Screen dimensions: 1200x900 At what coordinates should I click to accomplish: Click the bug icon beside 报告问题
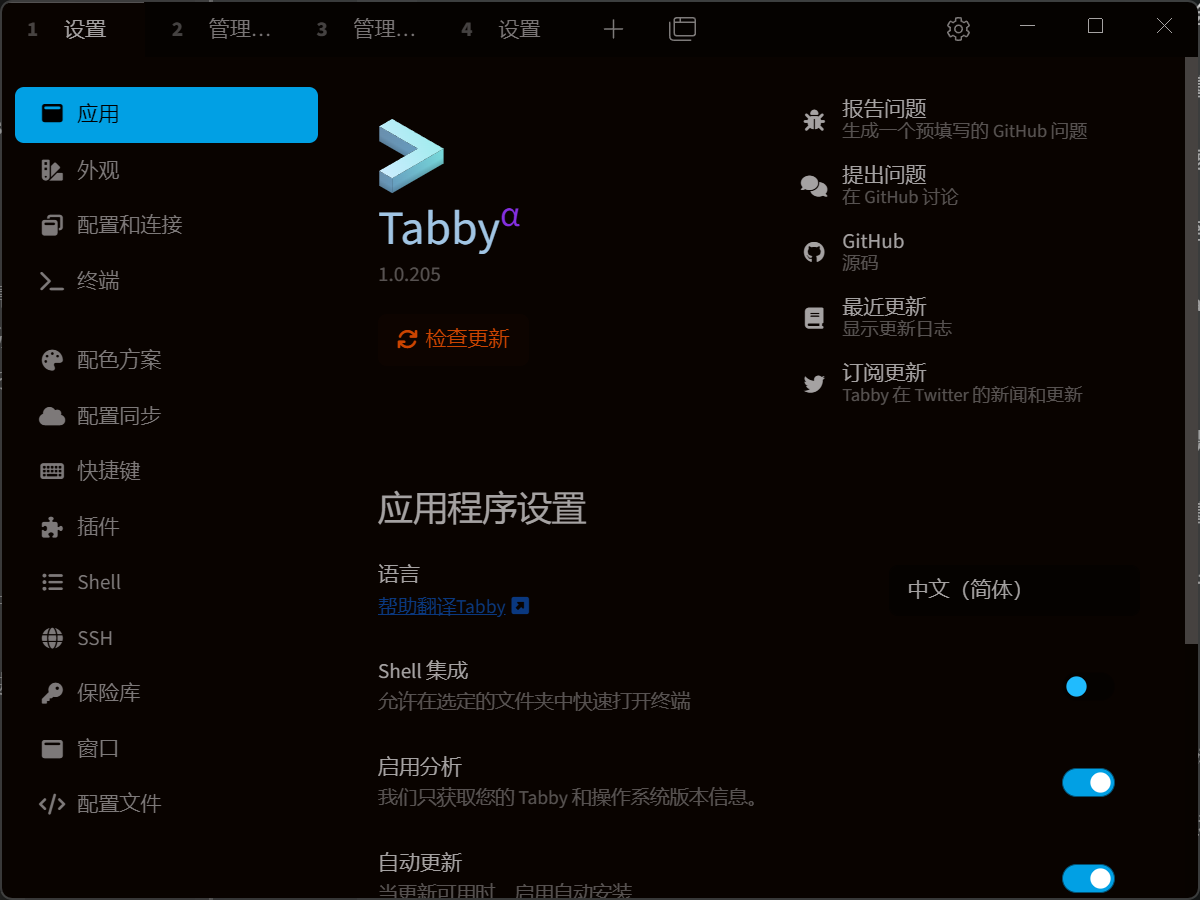[x=814, y=120]
